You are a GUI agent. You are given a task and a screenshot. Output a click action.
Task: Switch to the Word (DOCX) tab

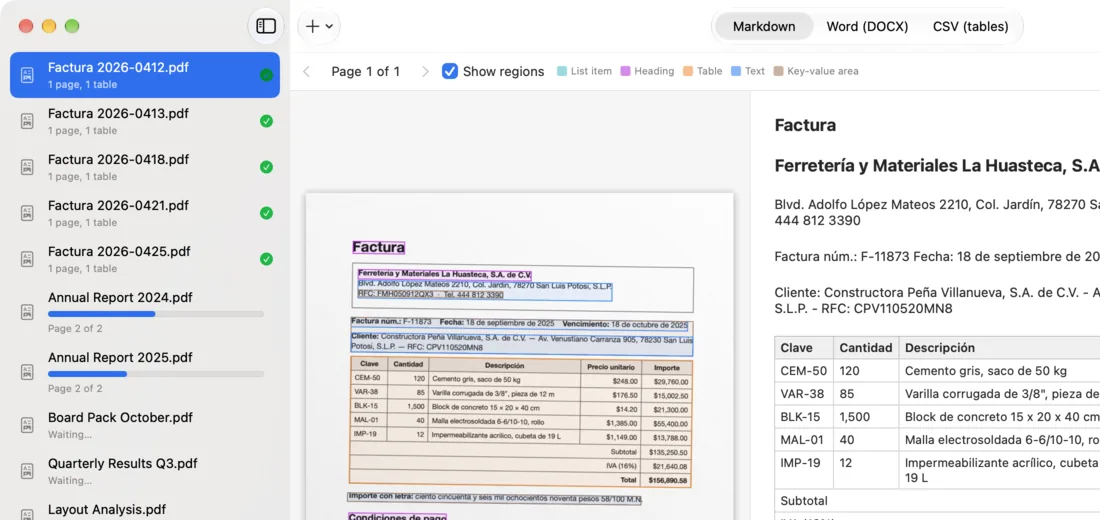867,27
